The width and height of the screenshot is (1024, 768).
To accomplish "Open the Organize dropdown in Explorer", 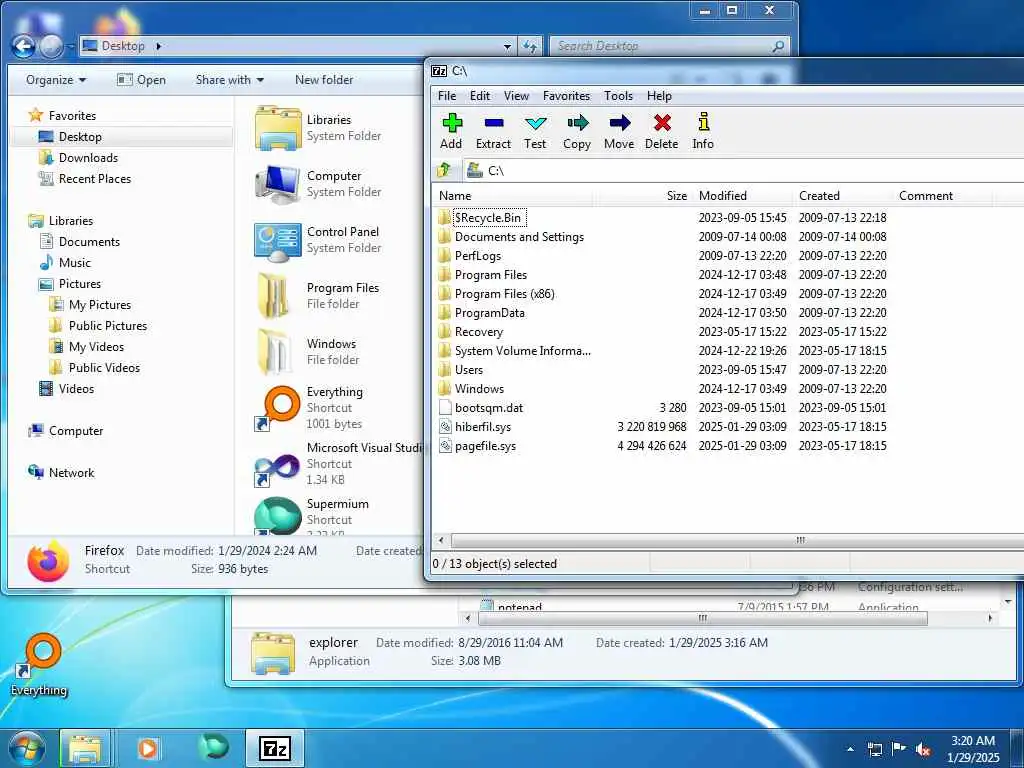I will click(x=56, y=80).
